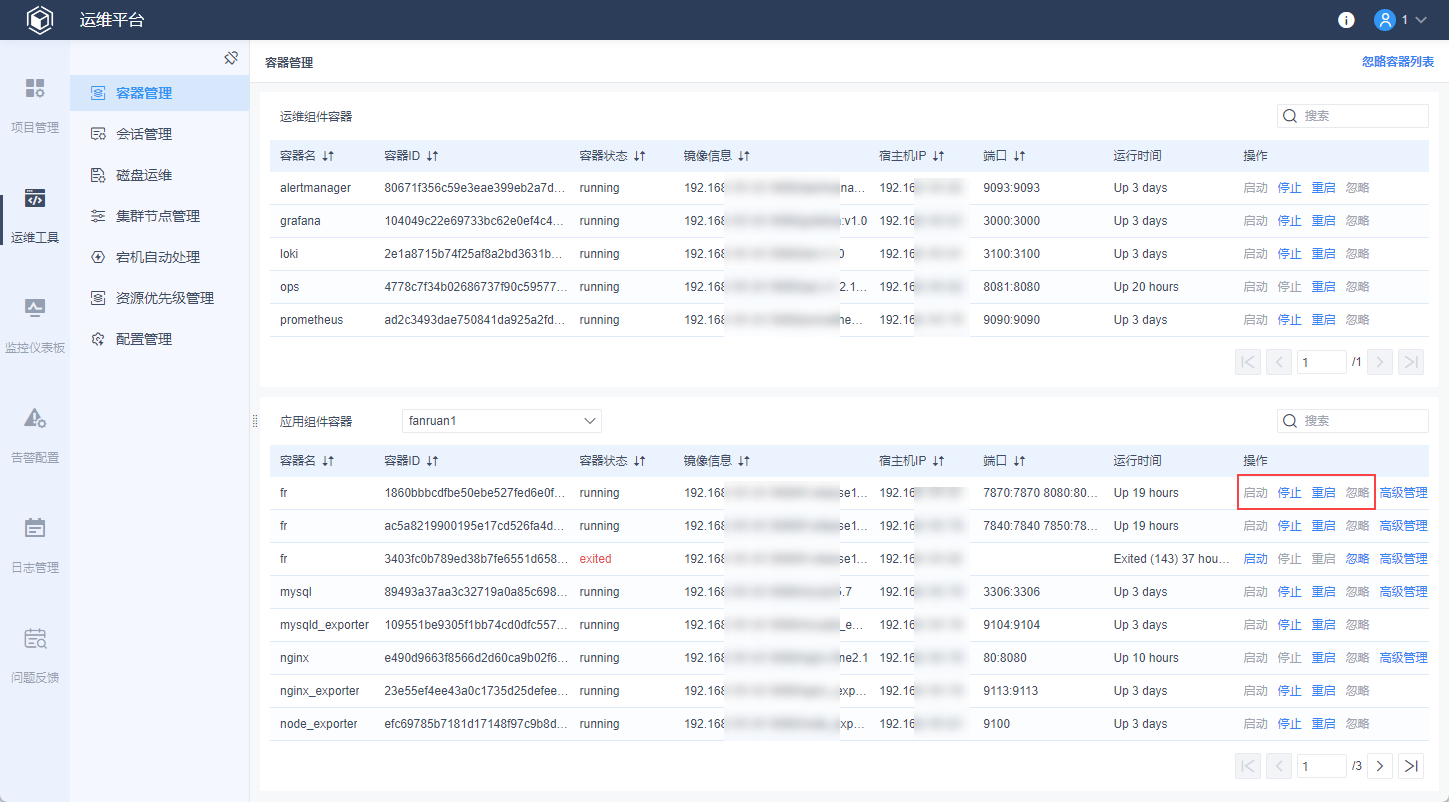The image size is (1449, 802).
Task: Go to next page of 应用组件容器
Action: 1380,766
